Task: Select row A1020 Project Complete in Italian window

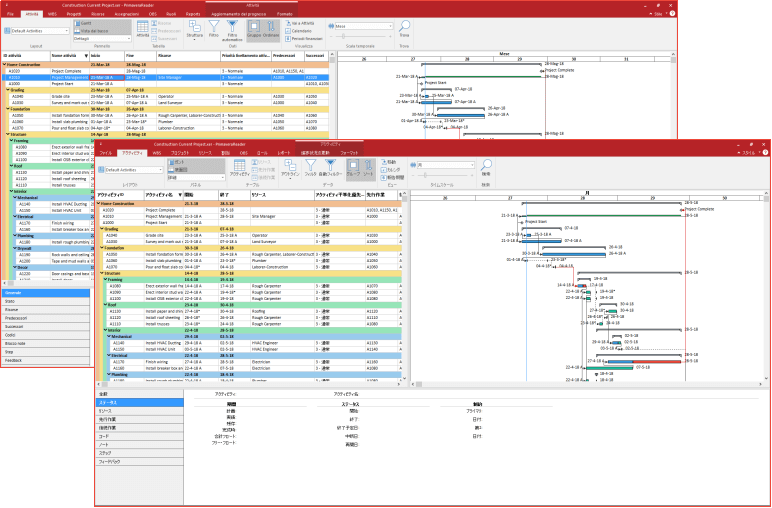Action: tap(165, 71)
